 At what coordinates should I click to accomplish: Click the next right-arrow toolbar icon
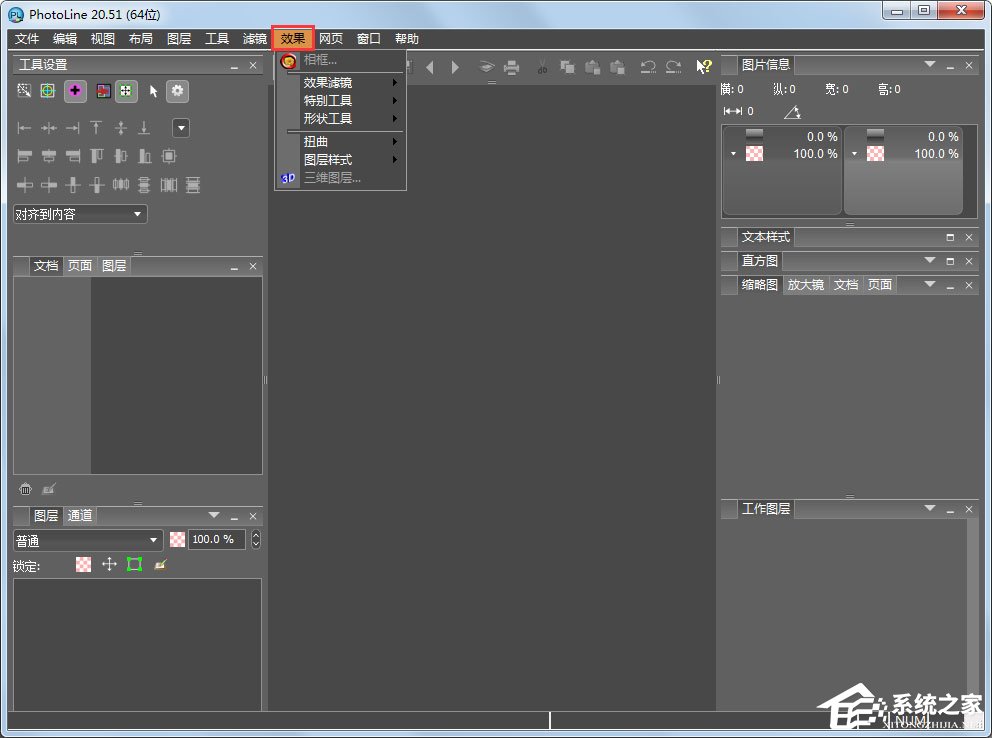(455, 67)
